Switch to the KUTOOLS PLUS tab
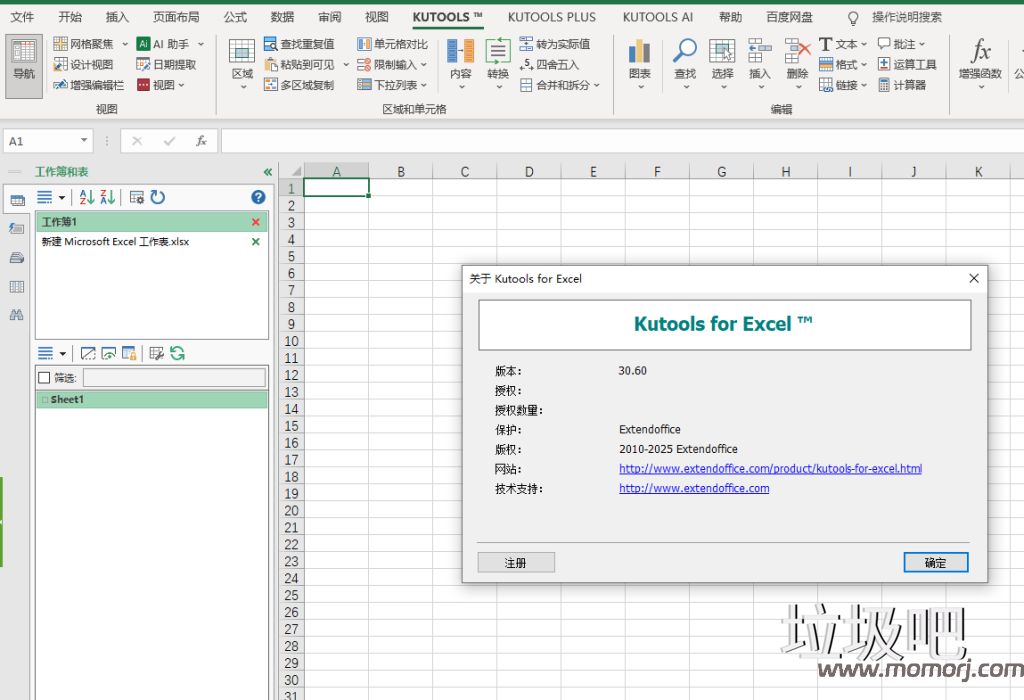Image resolution: width=1024 pixels, height=700 pixels. (551, 17)
